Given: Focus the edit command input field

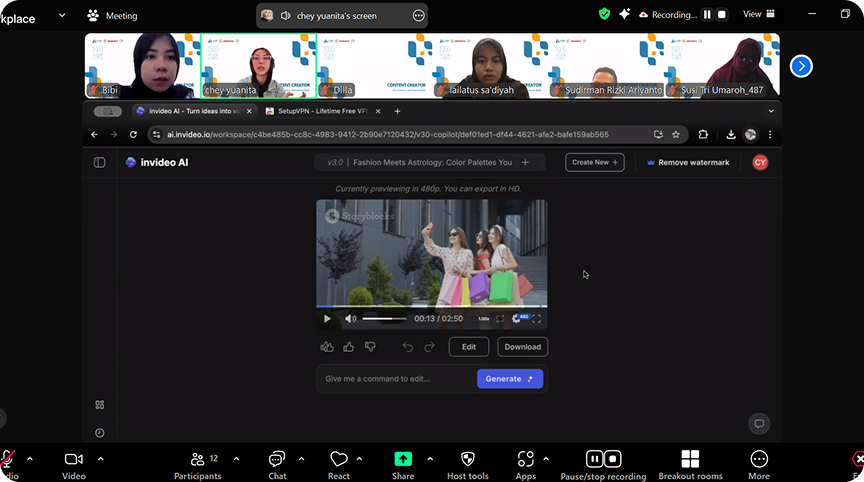Looking at the screenshot, I should tap(397, 379).
